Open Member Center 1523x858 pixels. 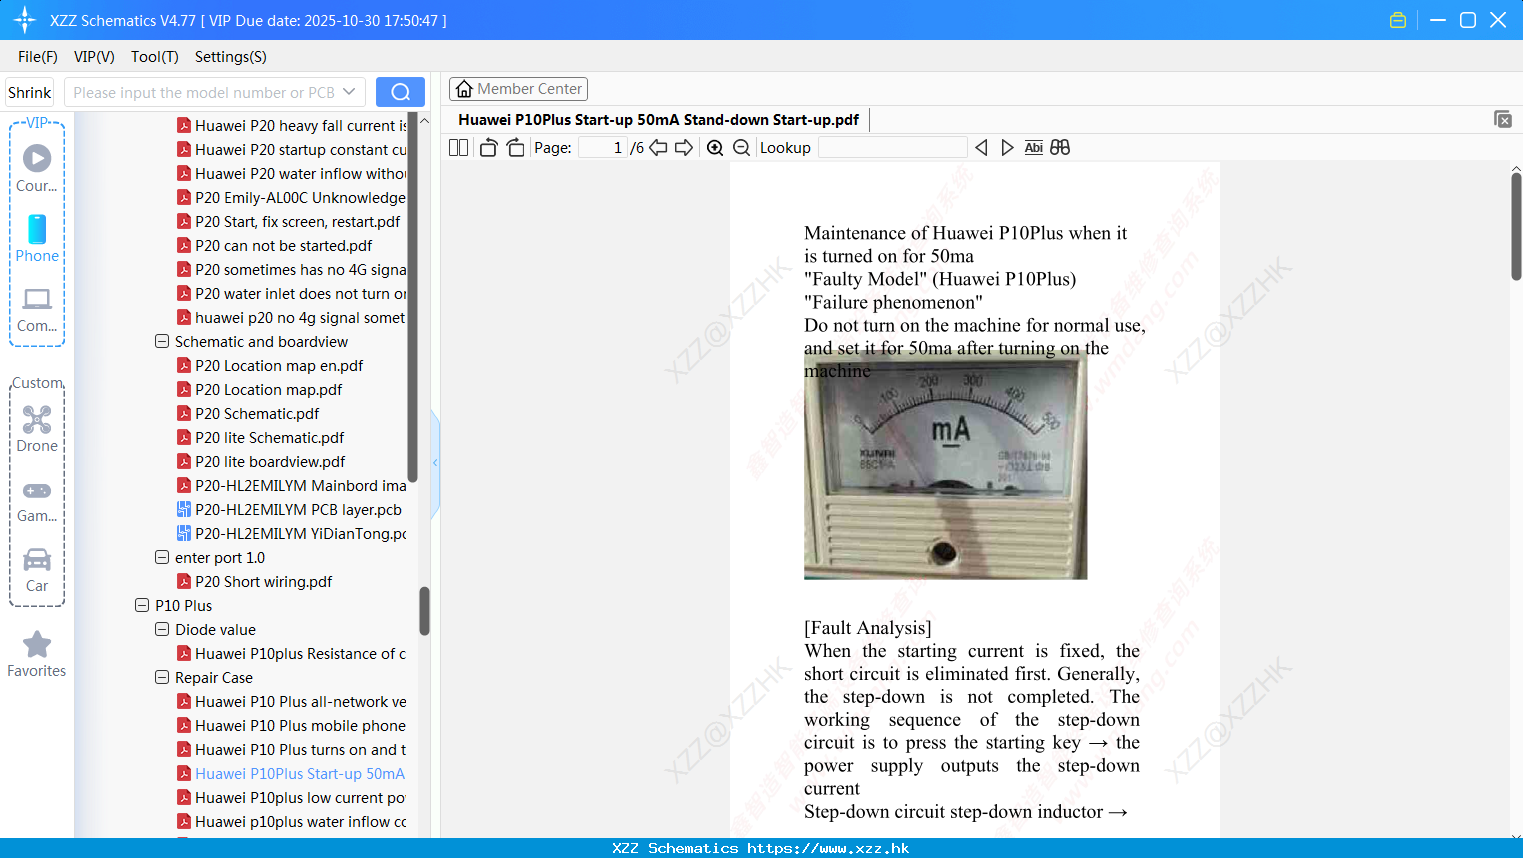pos(518,89)
